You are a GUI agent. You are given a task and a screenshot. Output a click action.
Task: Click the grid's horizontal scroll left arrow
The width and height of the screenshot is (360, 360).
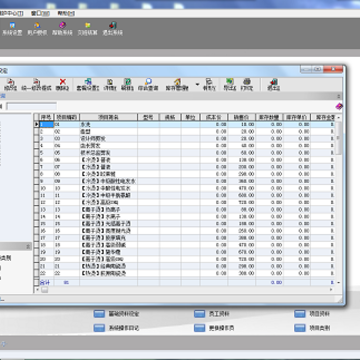[x=37, y=290]
